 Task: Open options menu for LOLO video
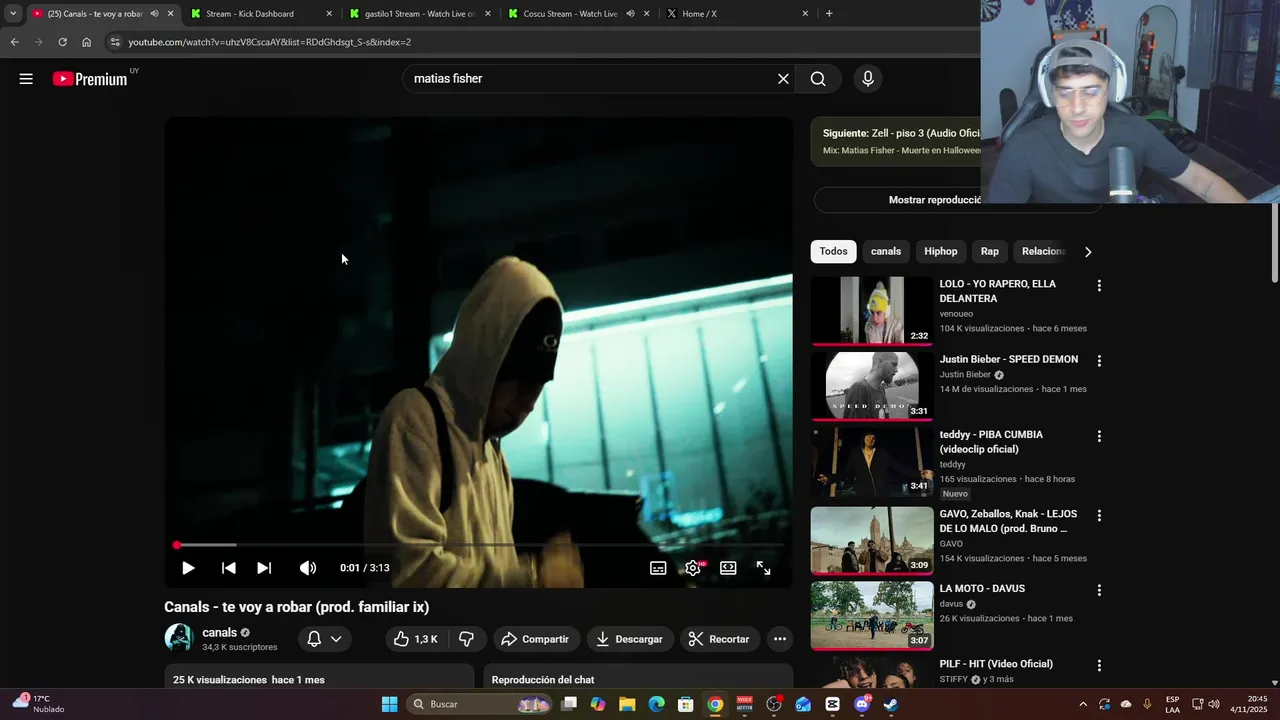(x=1099, y=286)
